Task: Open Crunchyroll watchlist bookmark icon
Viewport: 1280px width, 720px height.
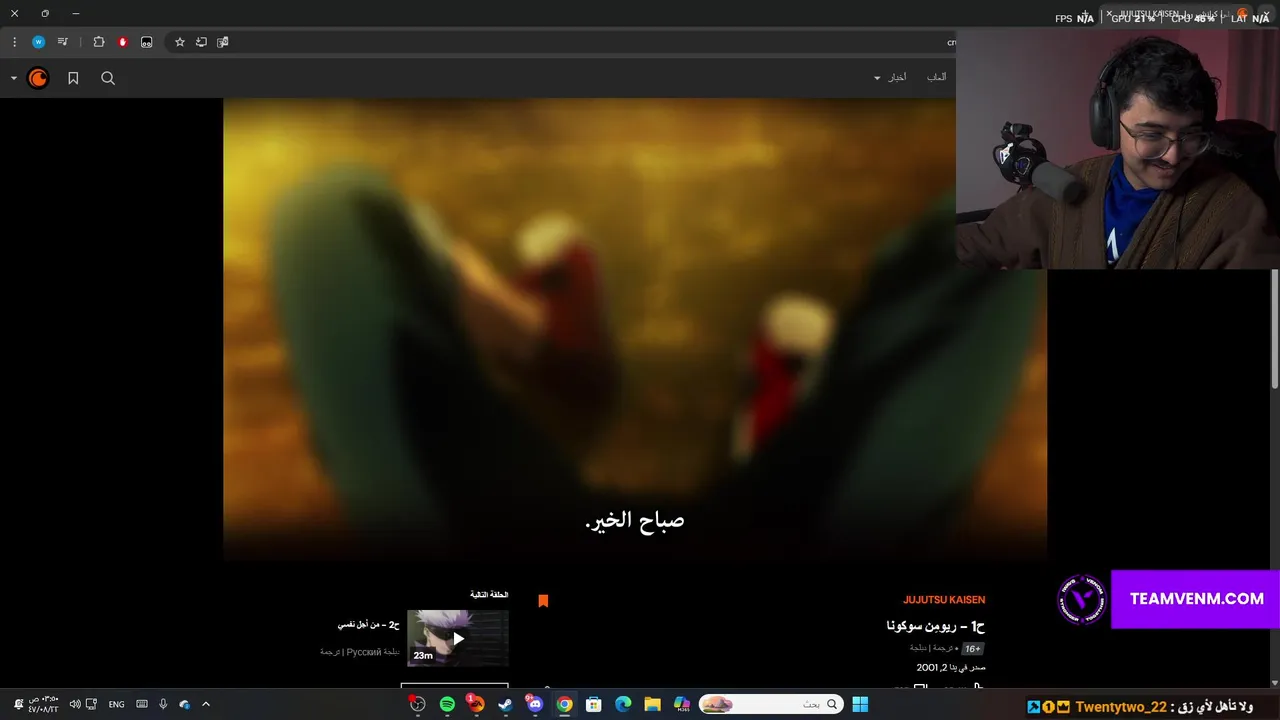Action: 73,78
